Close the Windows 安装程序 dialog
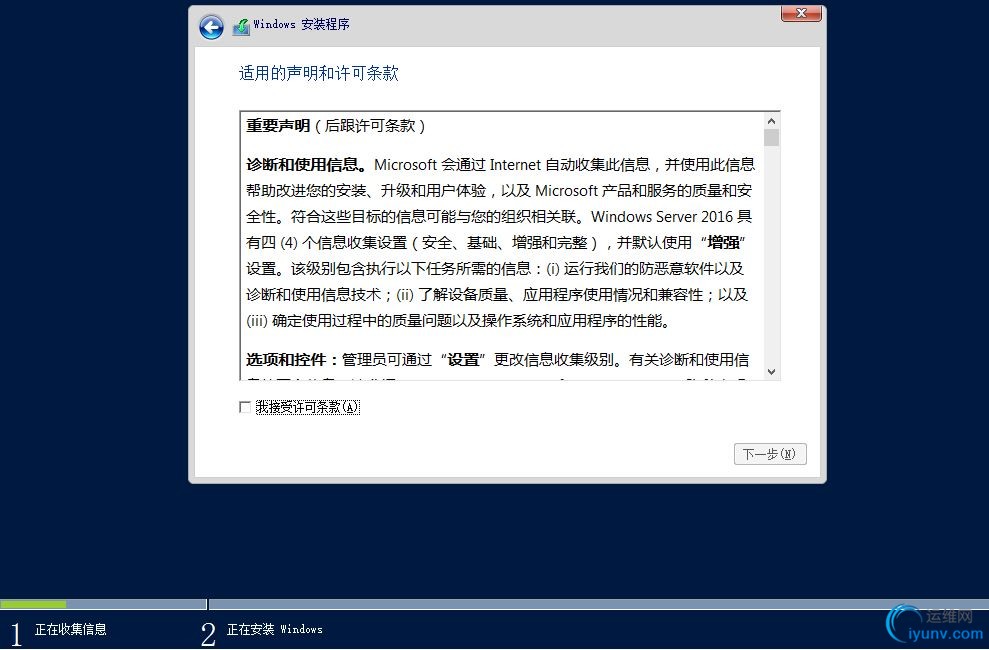Image resolution: width=989 pixels, height=650 pixels. (x=801, y=13)
